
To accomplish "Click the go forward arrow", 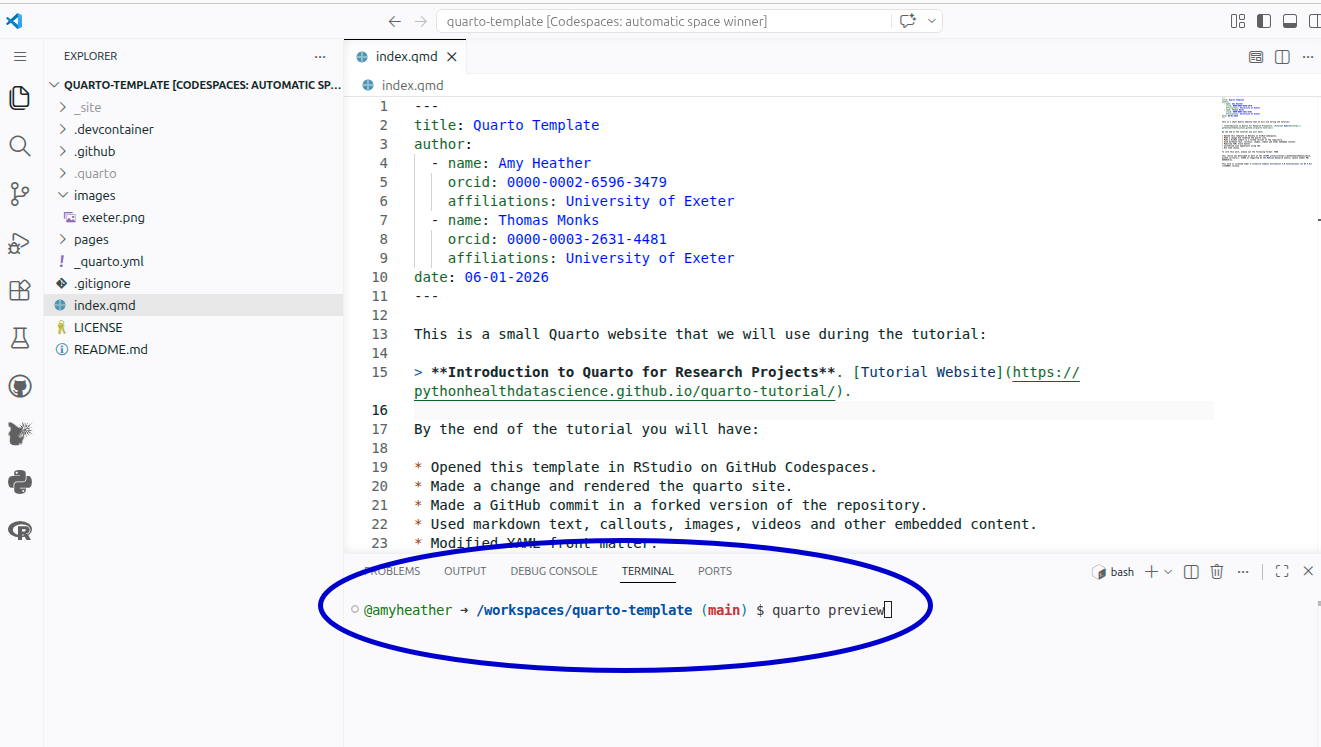I will click(x=421, y=21).
